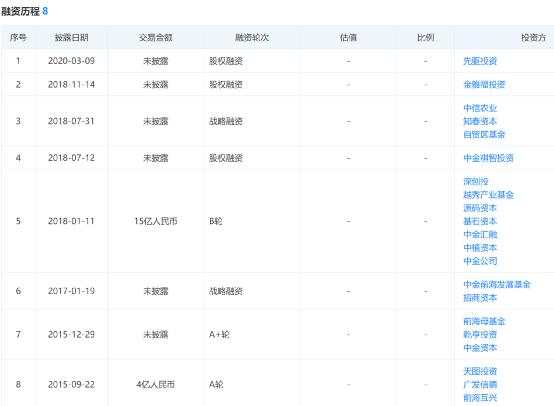The height and width of the screenshot is (406, 554).
Task: Click the 前海互兴 investor link
Action: pos(480,398)
